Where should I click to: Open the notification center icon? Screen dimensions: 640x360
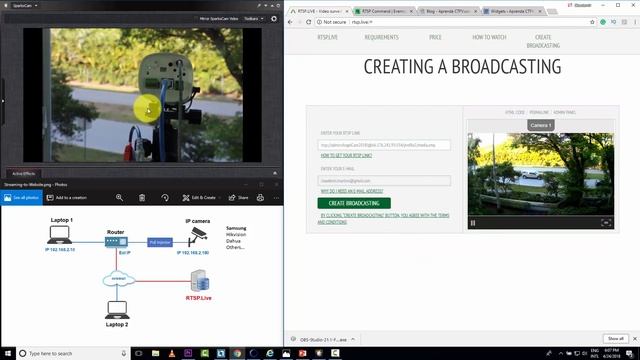pos(630,353)
